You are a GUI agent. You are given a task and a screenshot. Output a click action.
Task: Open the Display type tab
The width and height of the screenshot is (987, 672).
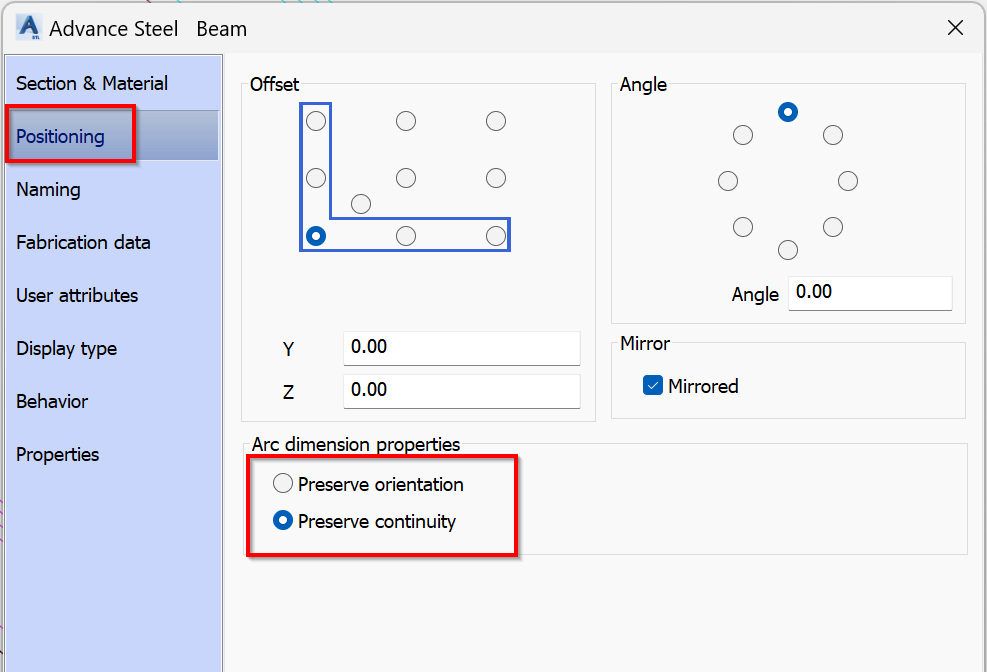tap(67, 348)
